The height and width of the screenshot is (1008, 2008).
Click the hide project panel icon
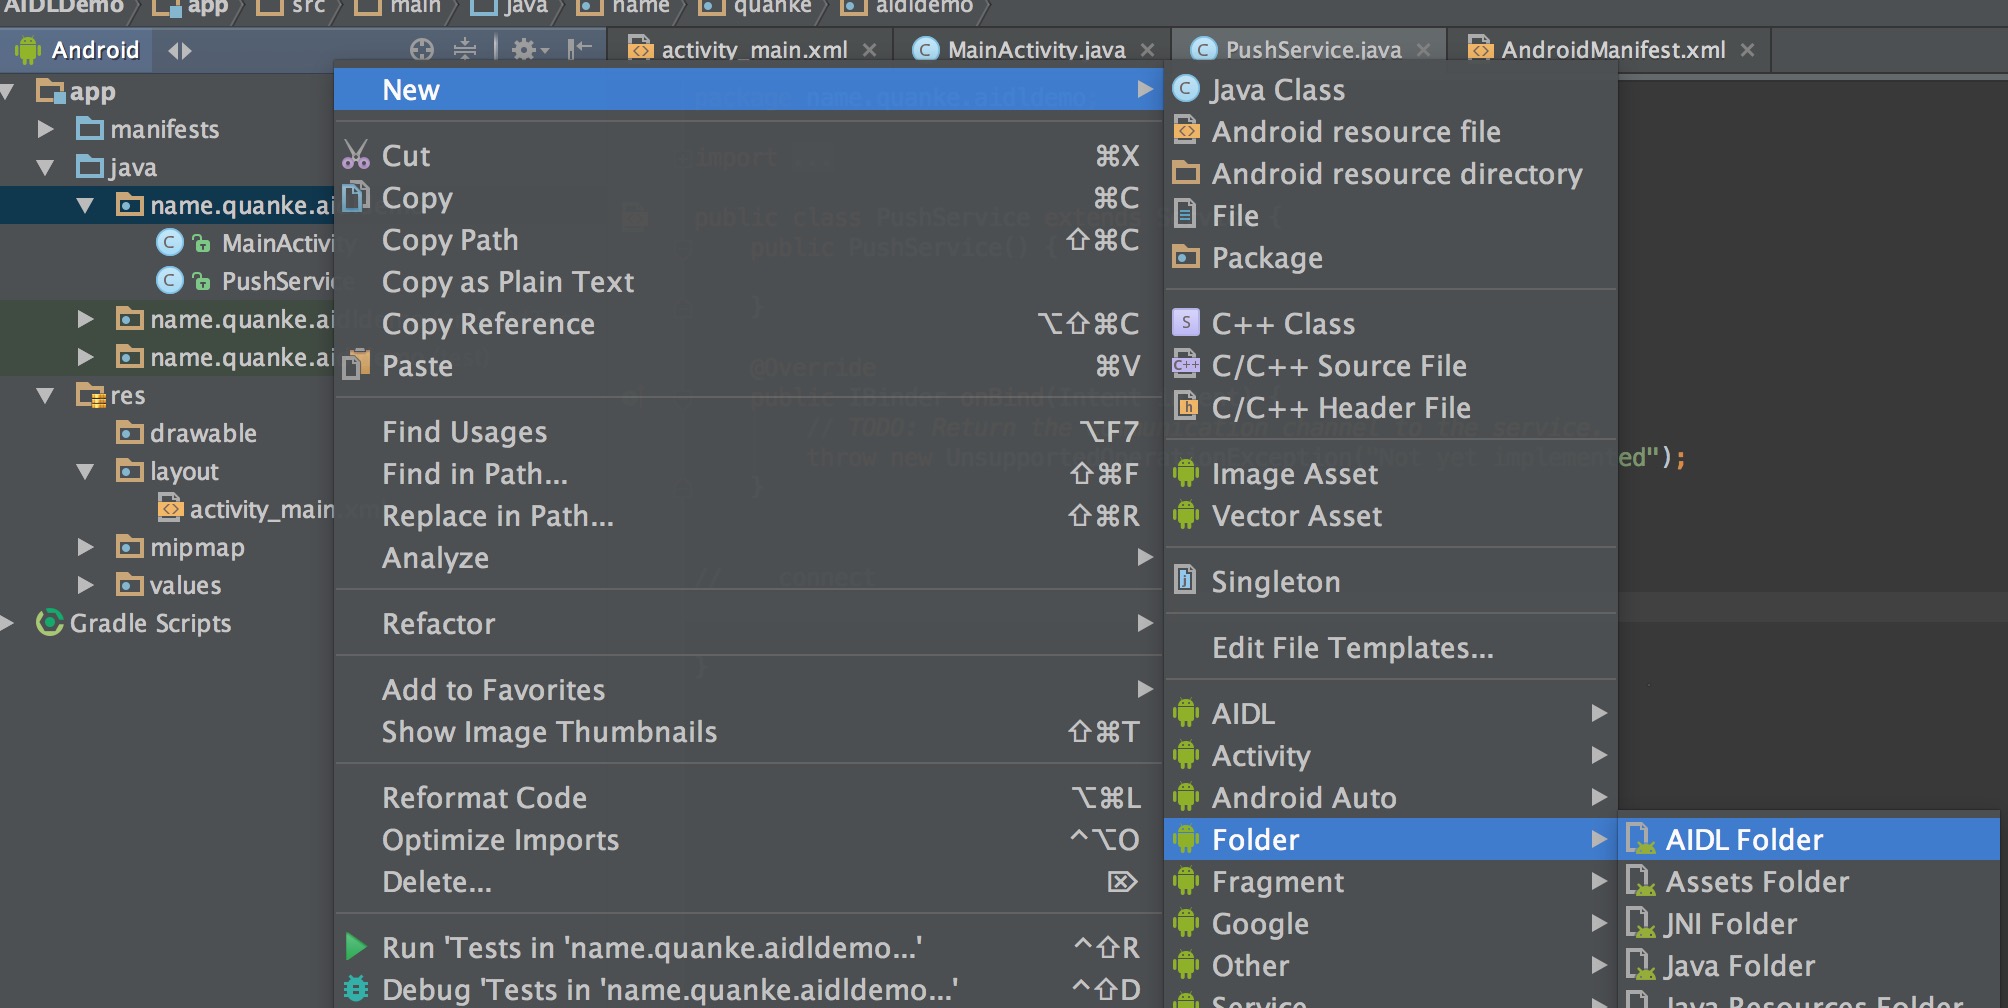(x=579, y=49)
